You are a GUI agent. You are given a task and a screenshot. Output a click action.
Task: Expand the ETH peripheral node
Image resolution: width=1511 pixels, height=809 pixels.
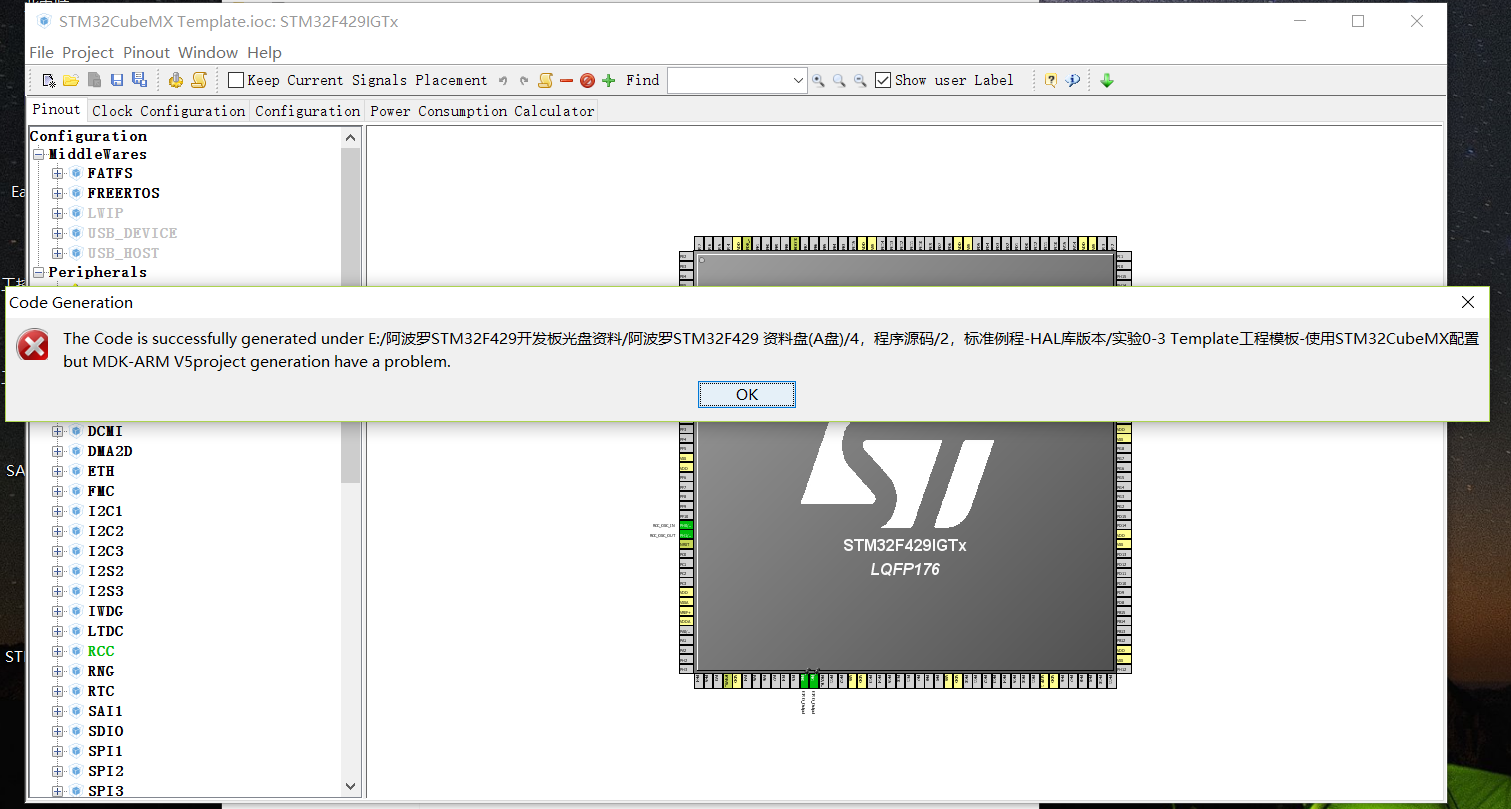pyautogui.click(x=57, y=471)
